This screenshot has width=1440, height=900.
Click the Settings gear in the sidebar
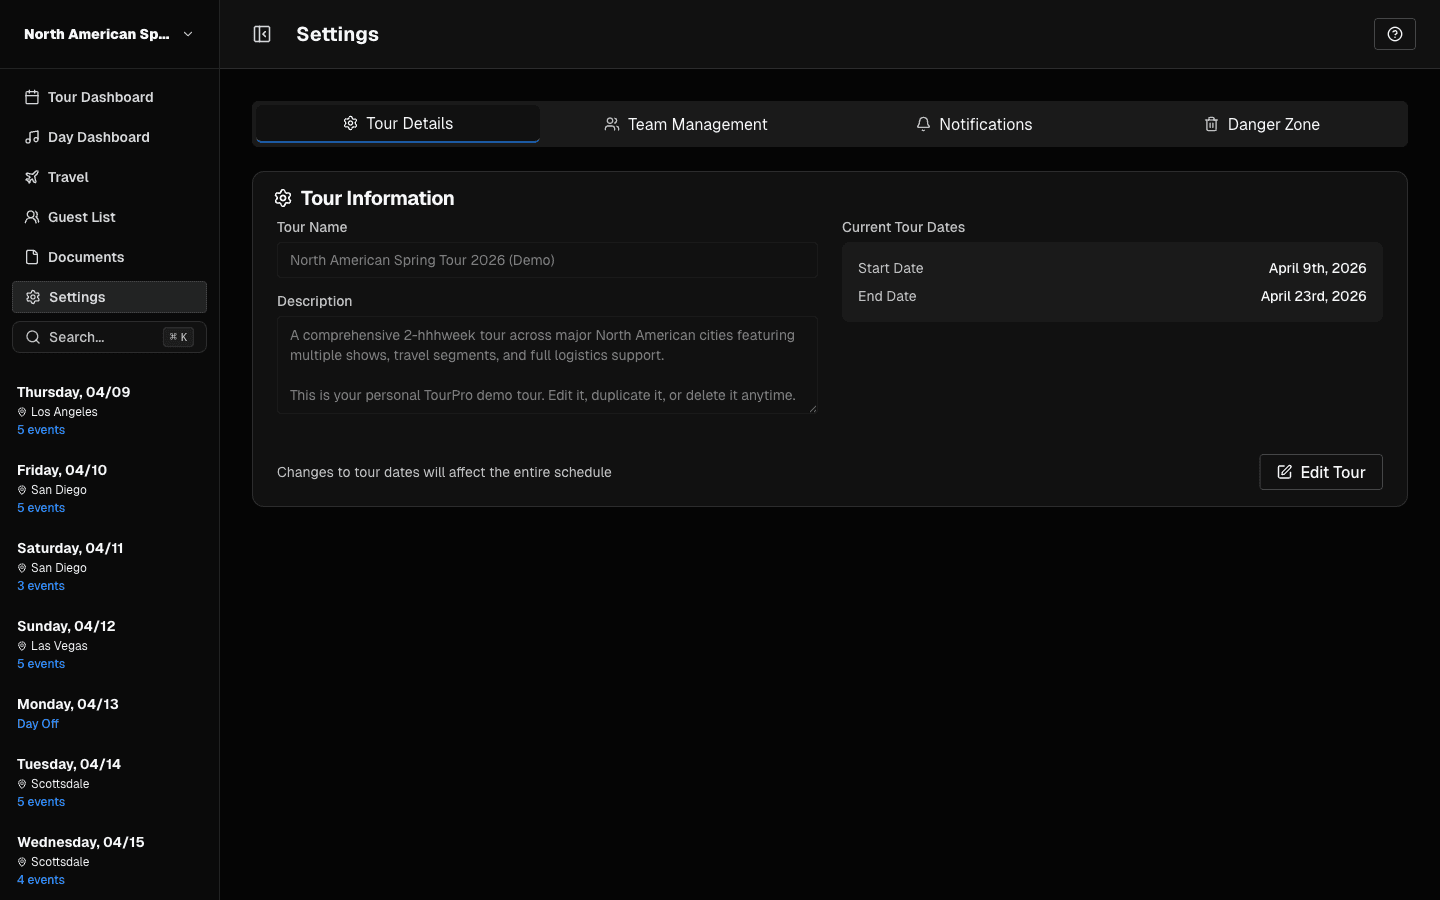pos(31,296)
